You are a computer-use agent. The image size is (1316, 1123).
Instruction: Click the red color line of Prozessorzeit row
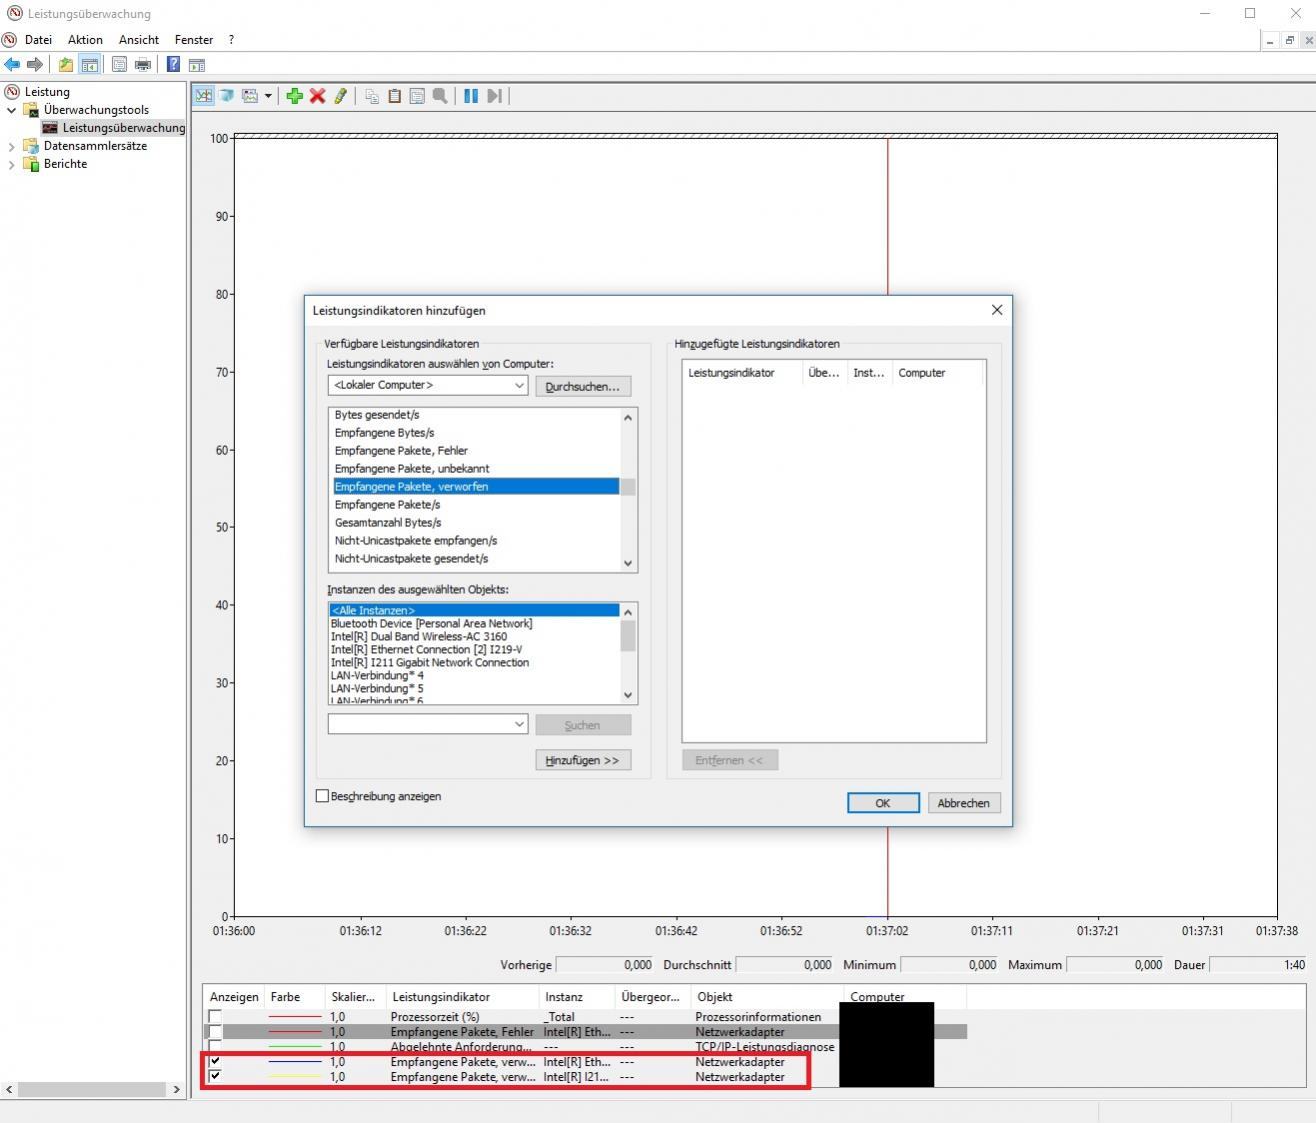(x=295, y=1016)
